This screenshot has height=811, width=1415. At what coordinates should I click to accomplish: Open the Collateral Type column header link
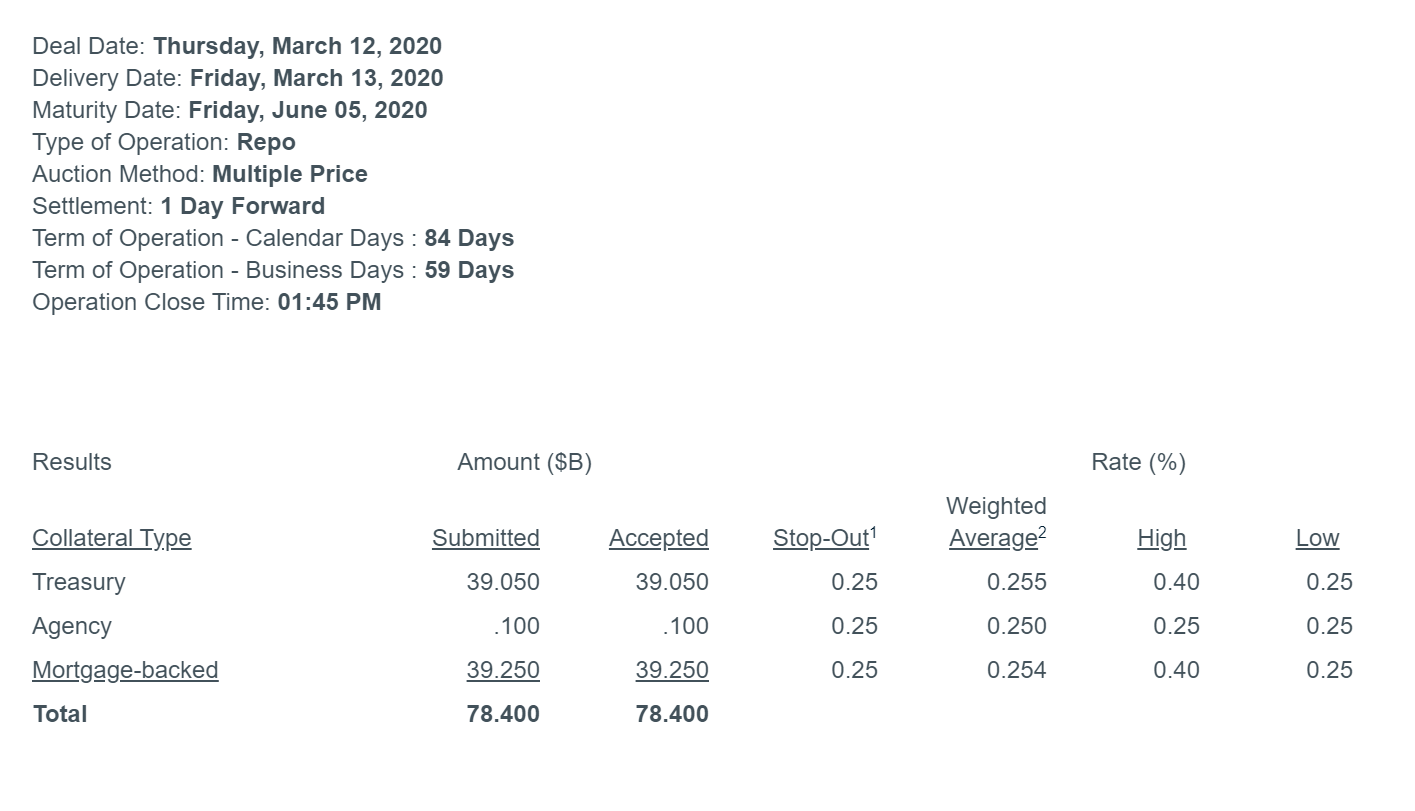pyautogui.click(x=112, y=538)
